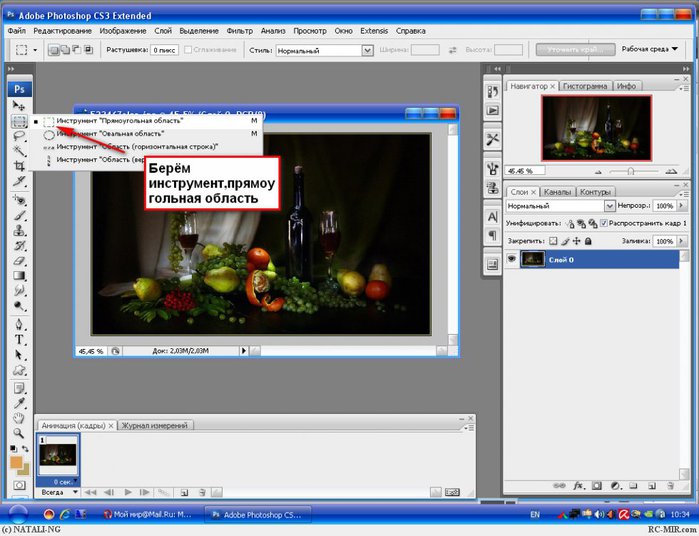This screenshot has height=536, width=699.
Task: Select the Pen tool
Action: (x=19, y=324)
